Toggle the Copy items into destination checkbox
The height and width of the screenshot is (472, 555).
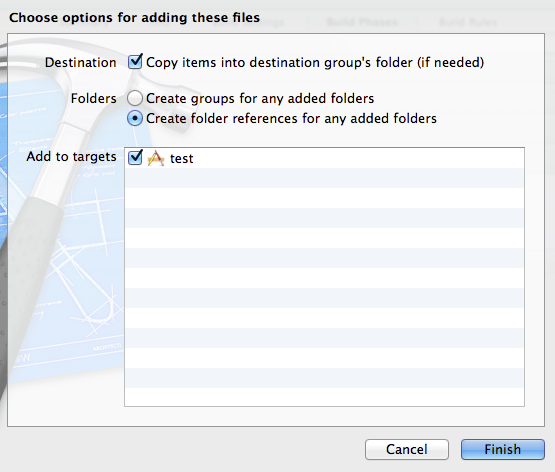[135, 62]
